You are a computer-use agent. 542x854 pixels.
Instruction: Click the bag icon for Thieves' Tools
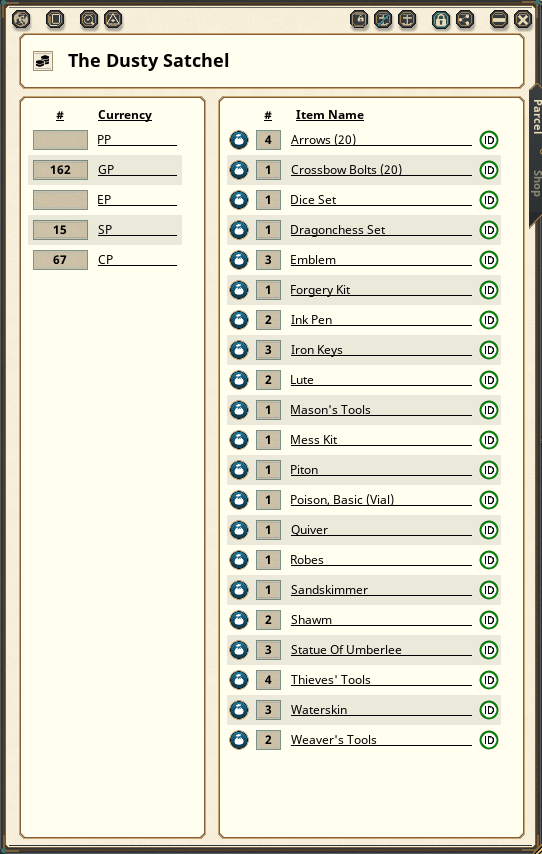(x=239, y=679)
